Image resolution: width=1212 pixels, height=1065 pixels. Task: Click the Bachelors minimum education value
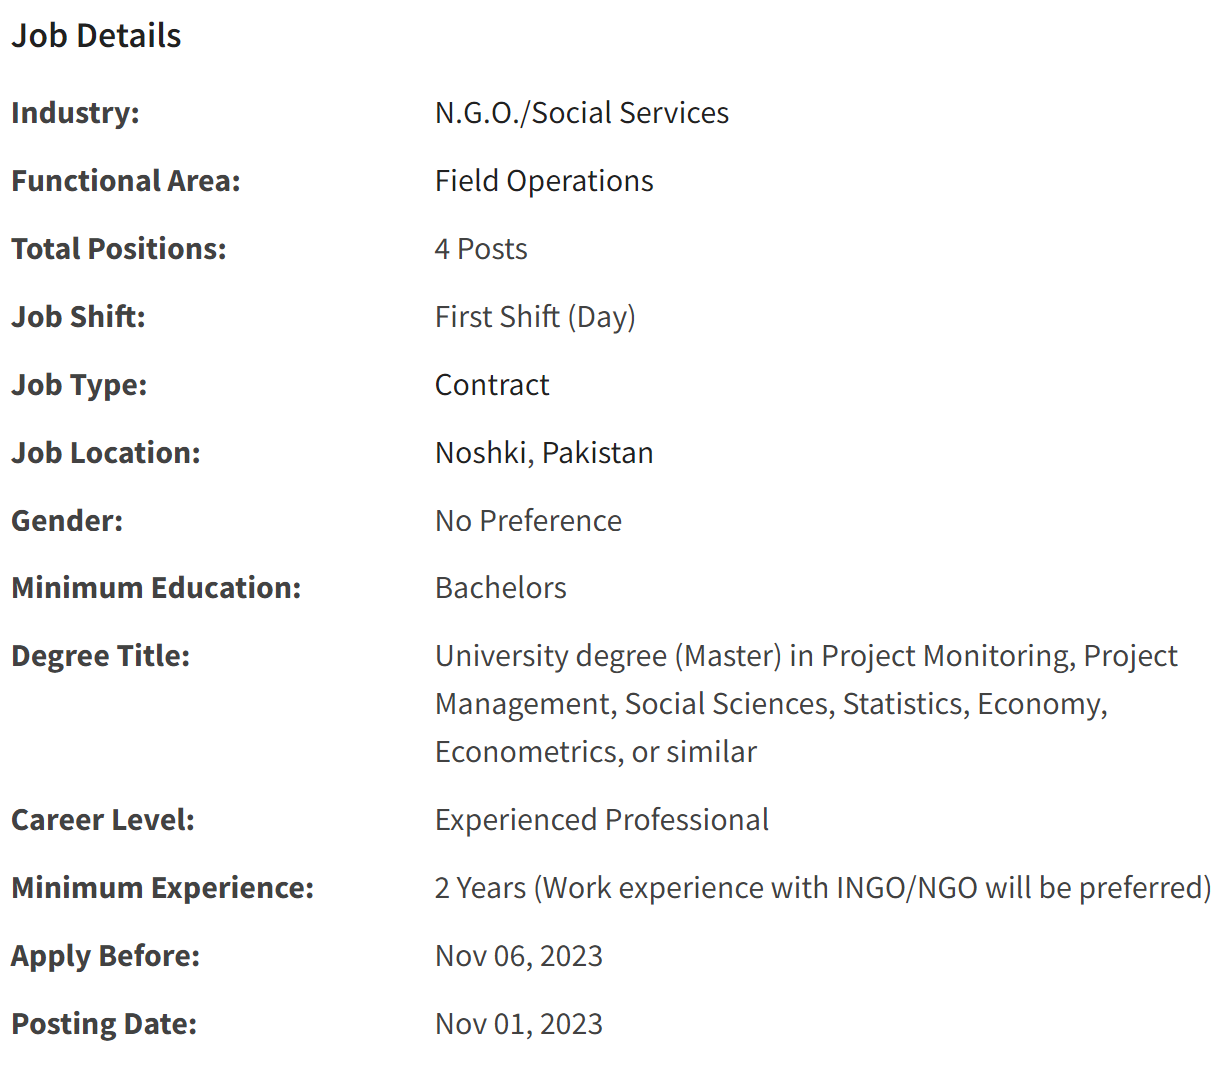(501, 588)
